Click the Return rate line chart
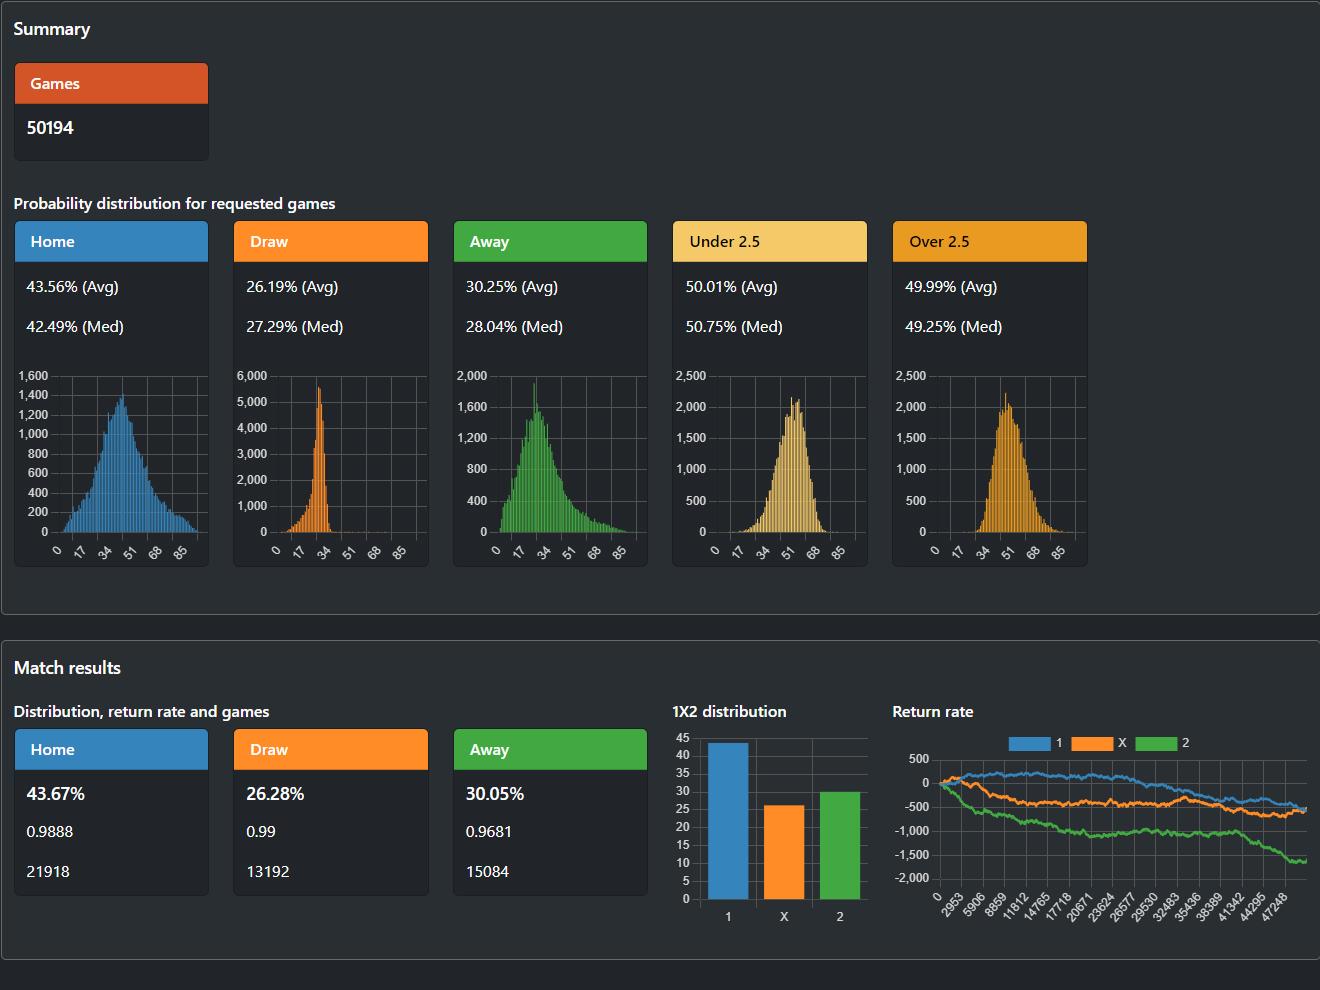Viewport: 1320px width, 990px height. pyautogui.click(x=1100, y=828)
